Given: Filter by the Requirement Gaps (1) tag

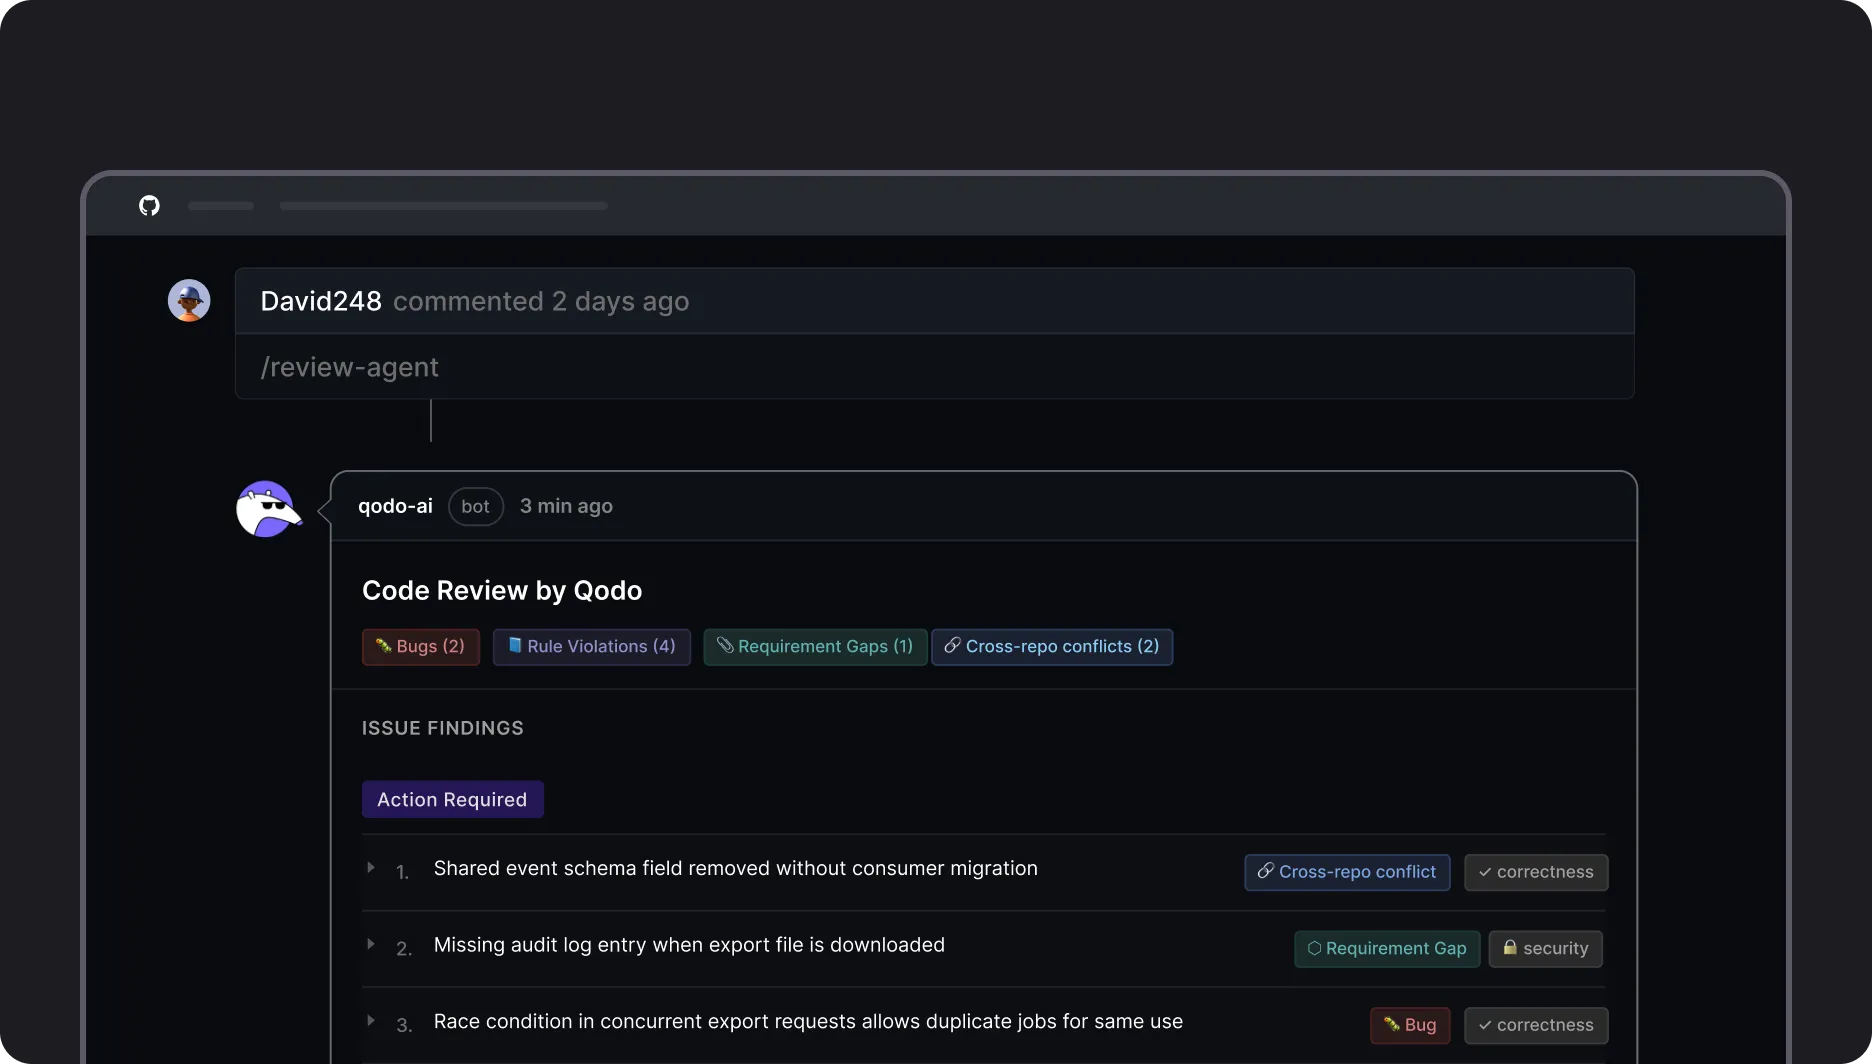Looking at the screenshot, I should pos(815,647).
